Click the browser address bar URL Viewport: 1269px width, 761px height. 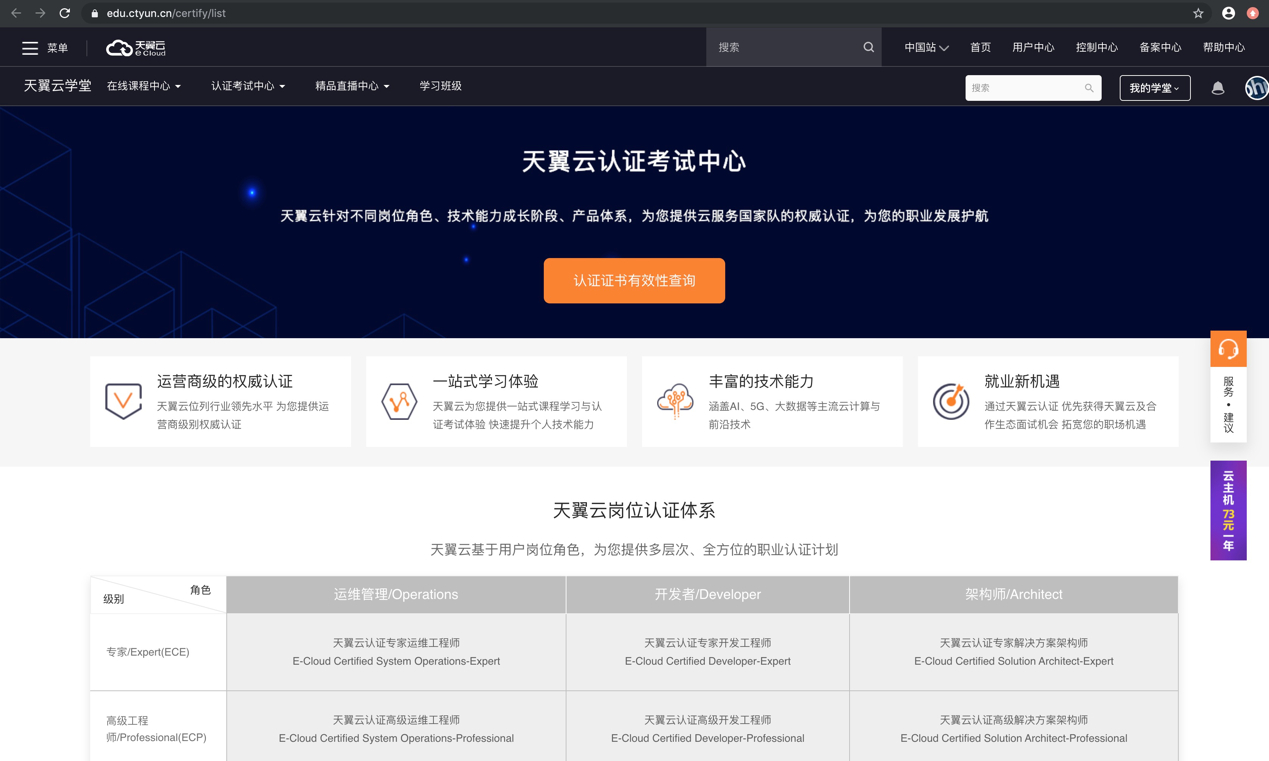coord(166,13)
